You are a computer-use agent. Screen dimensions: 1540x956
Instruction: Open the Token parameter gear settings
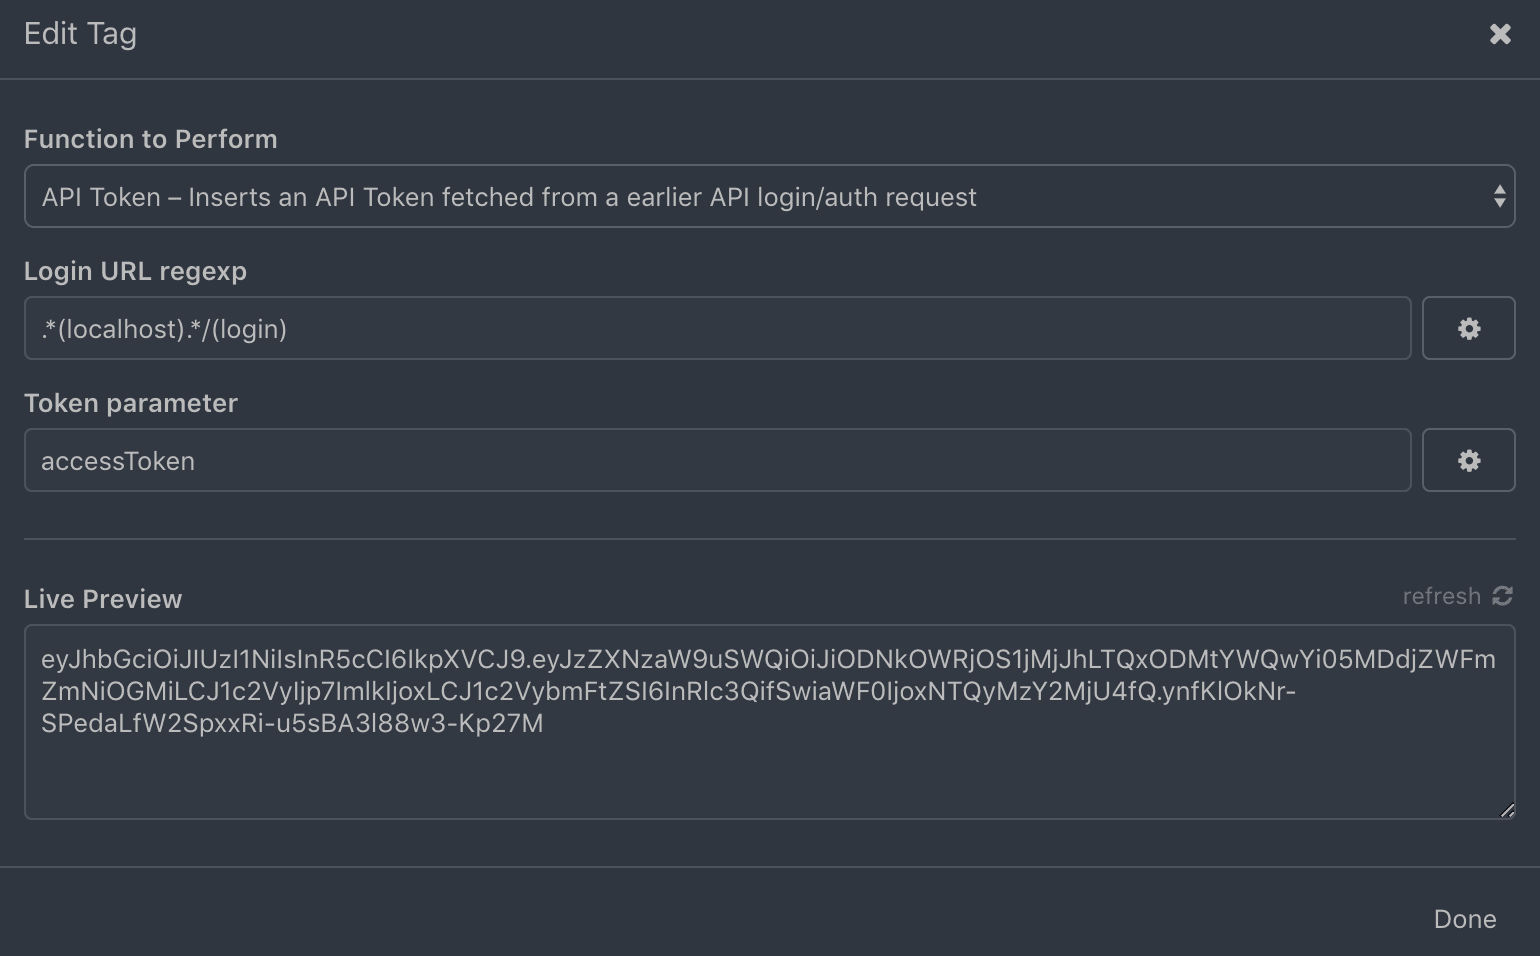(1468, 461)
